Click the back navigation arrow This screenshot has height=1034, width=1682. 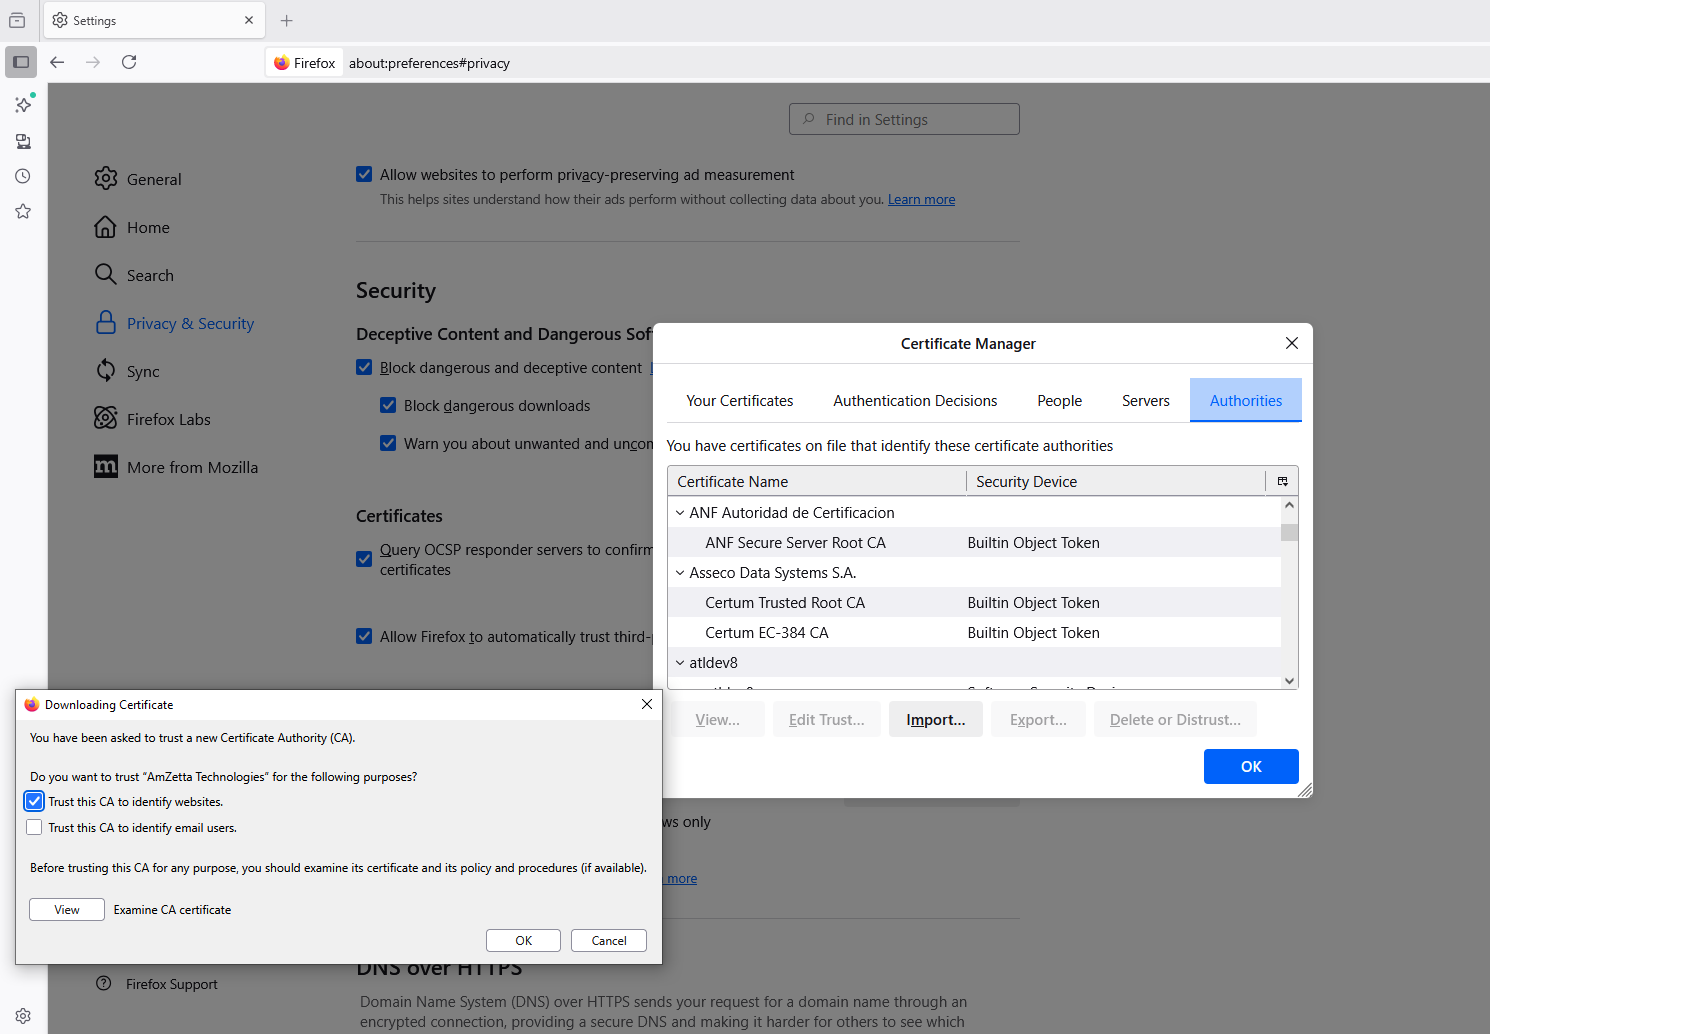point(57,62)
